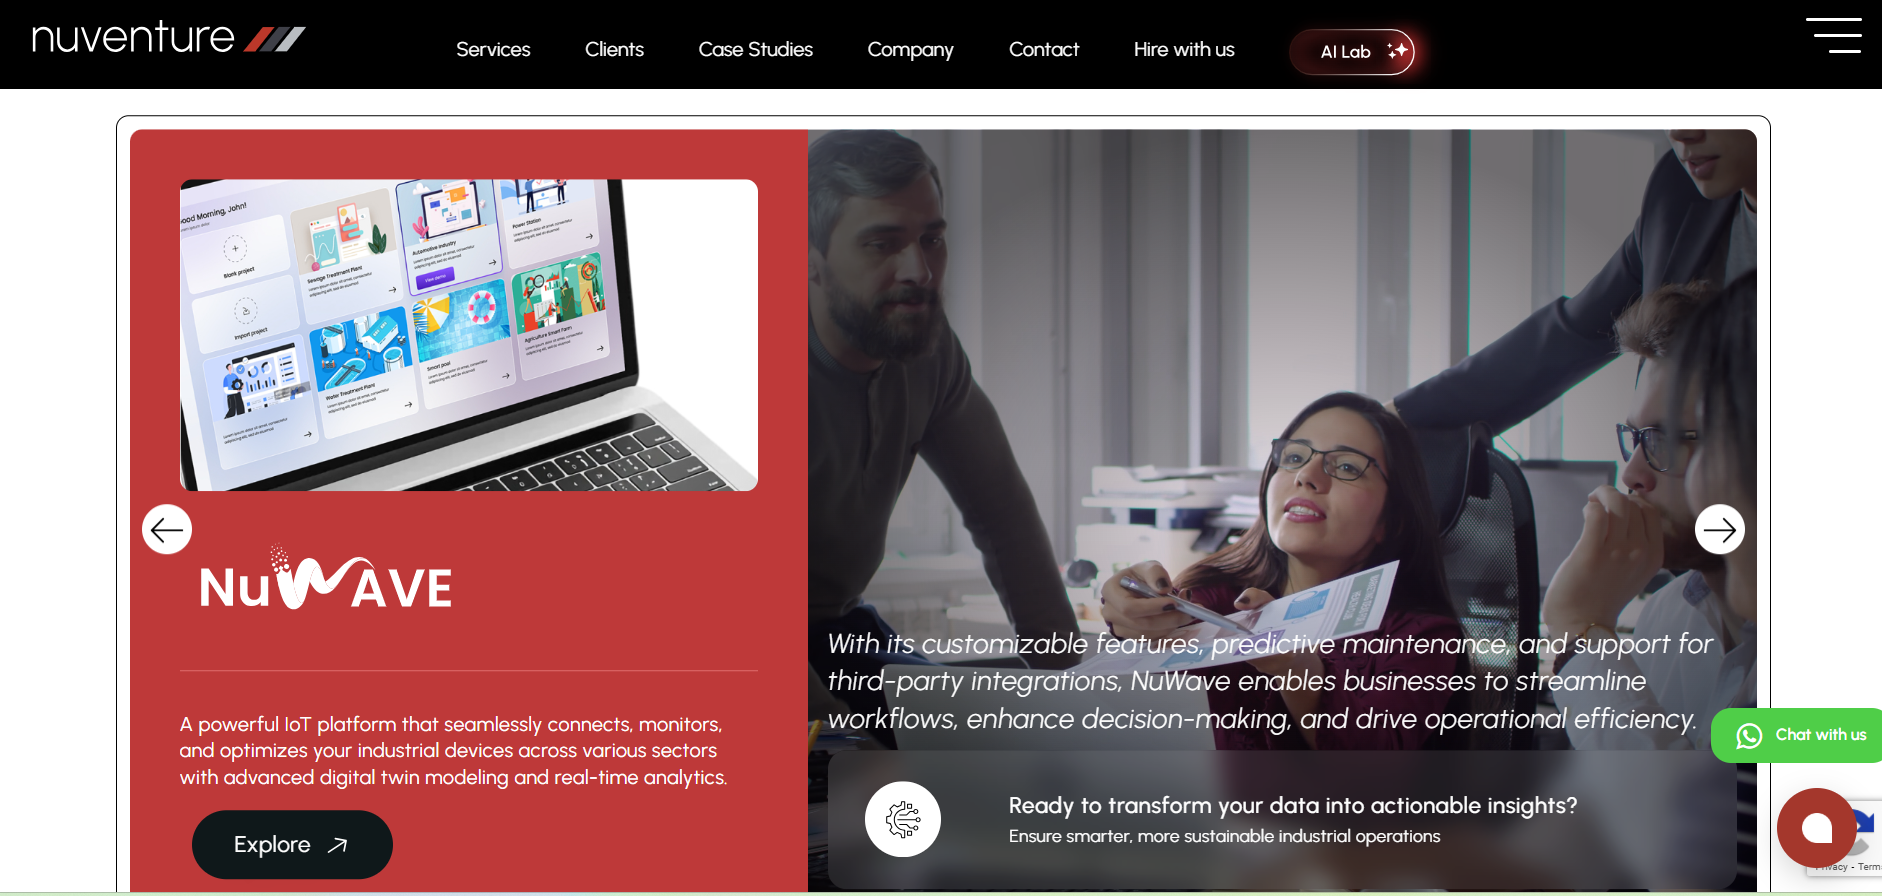1882x896 pixels.
Task: Open the Clients menu item
Action: pyautogui.click(x=614, y=49)
